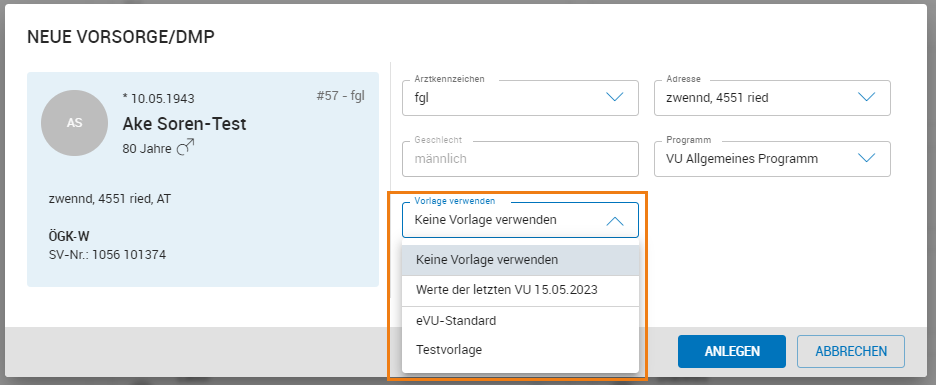Click the Adresse field chevron arrow

866,97
